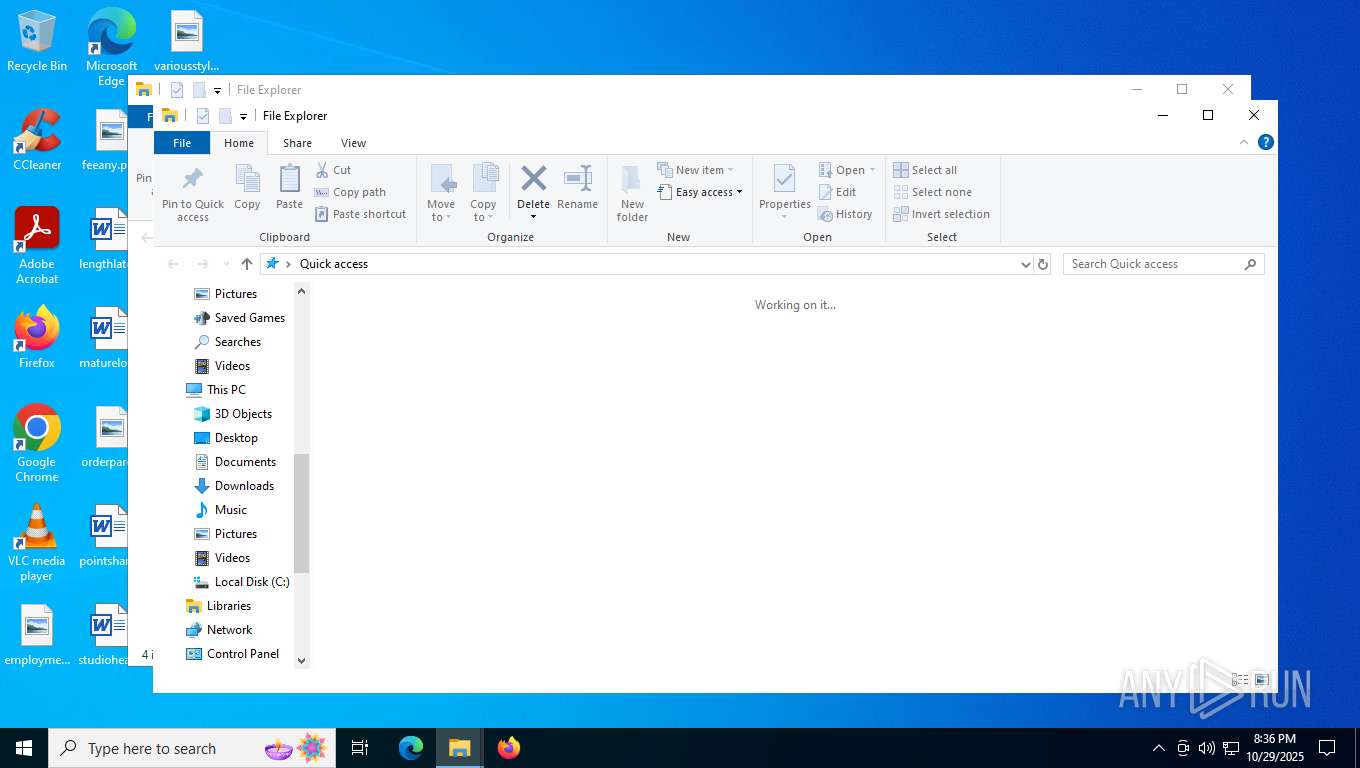Switch to large icons view button
The image size is (1360, 768).
pos(1262,679)
